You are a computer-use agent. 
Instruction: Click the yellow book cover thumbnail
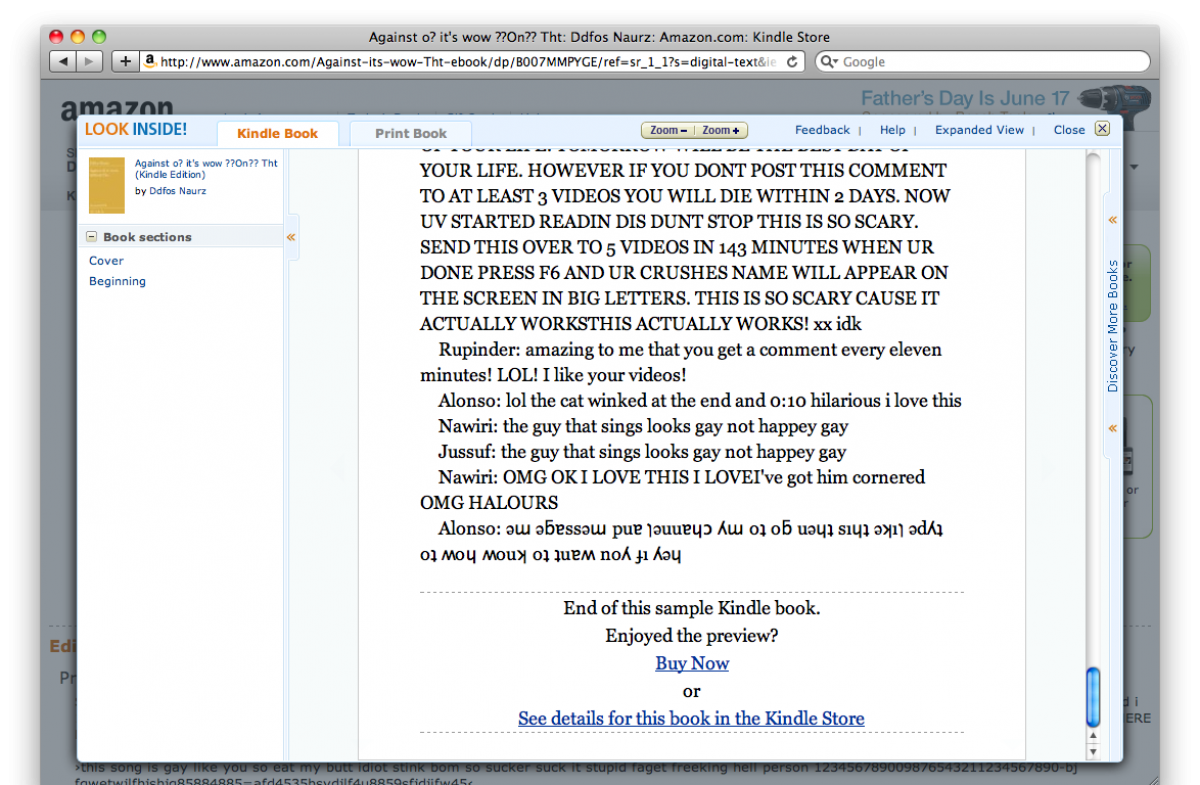click(x=107, y=184)
